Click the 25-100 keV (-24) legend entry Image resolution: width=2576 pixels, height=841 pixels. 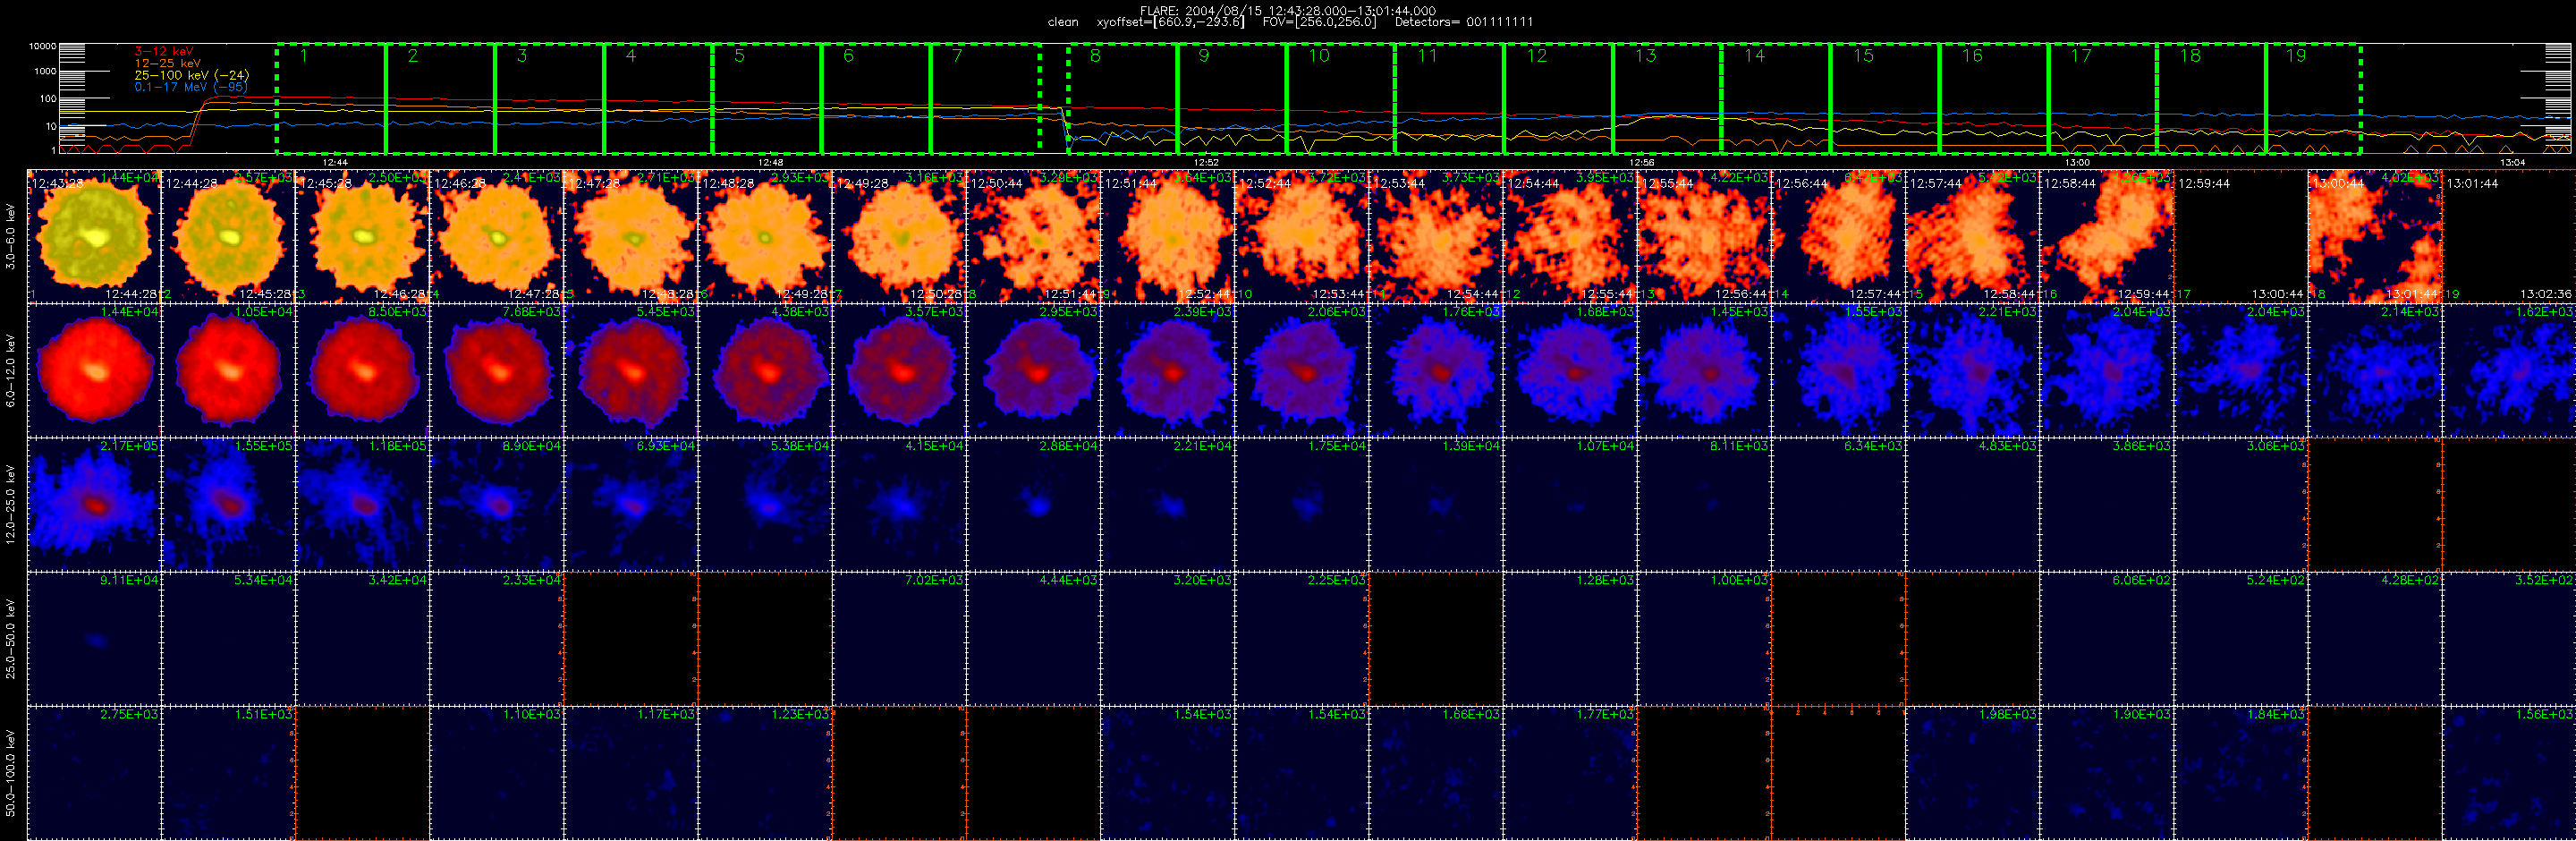(x=192, y=75)
